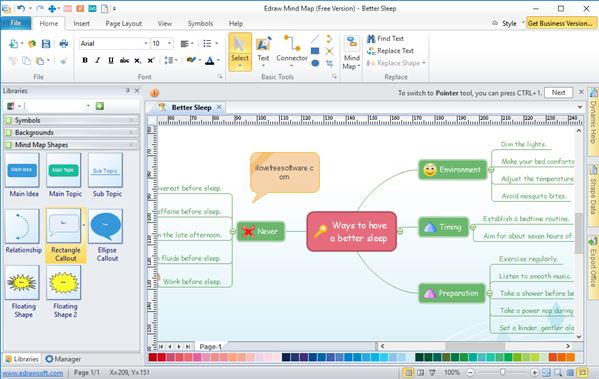599x379 pixels.
Task: Open the Arial font name dropdown
Action: point(146,44)
